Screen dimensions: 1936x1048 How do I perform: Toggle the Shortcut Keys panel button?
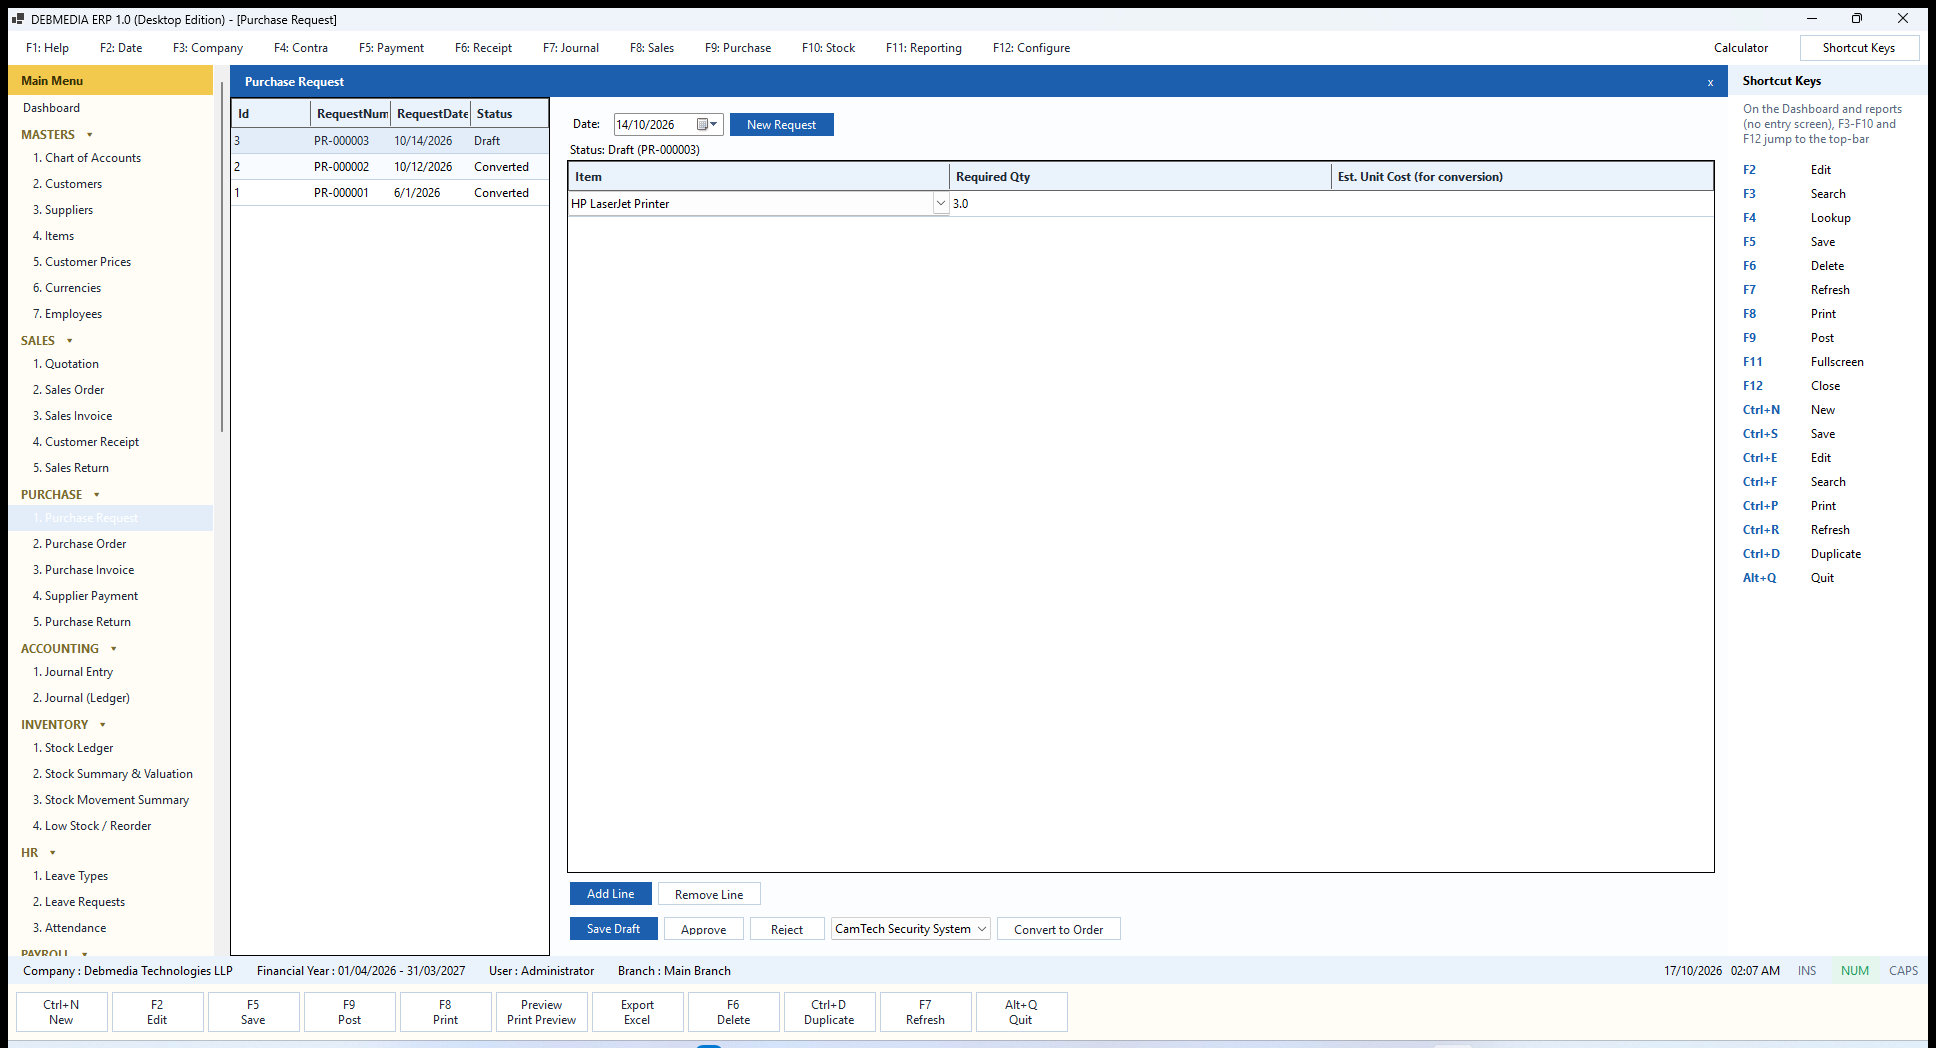pos(1859,48)
